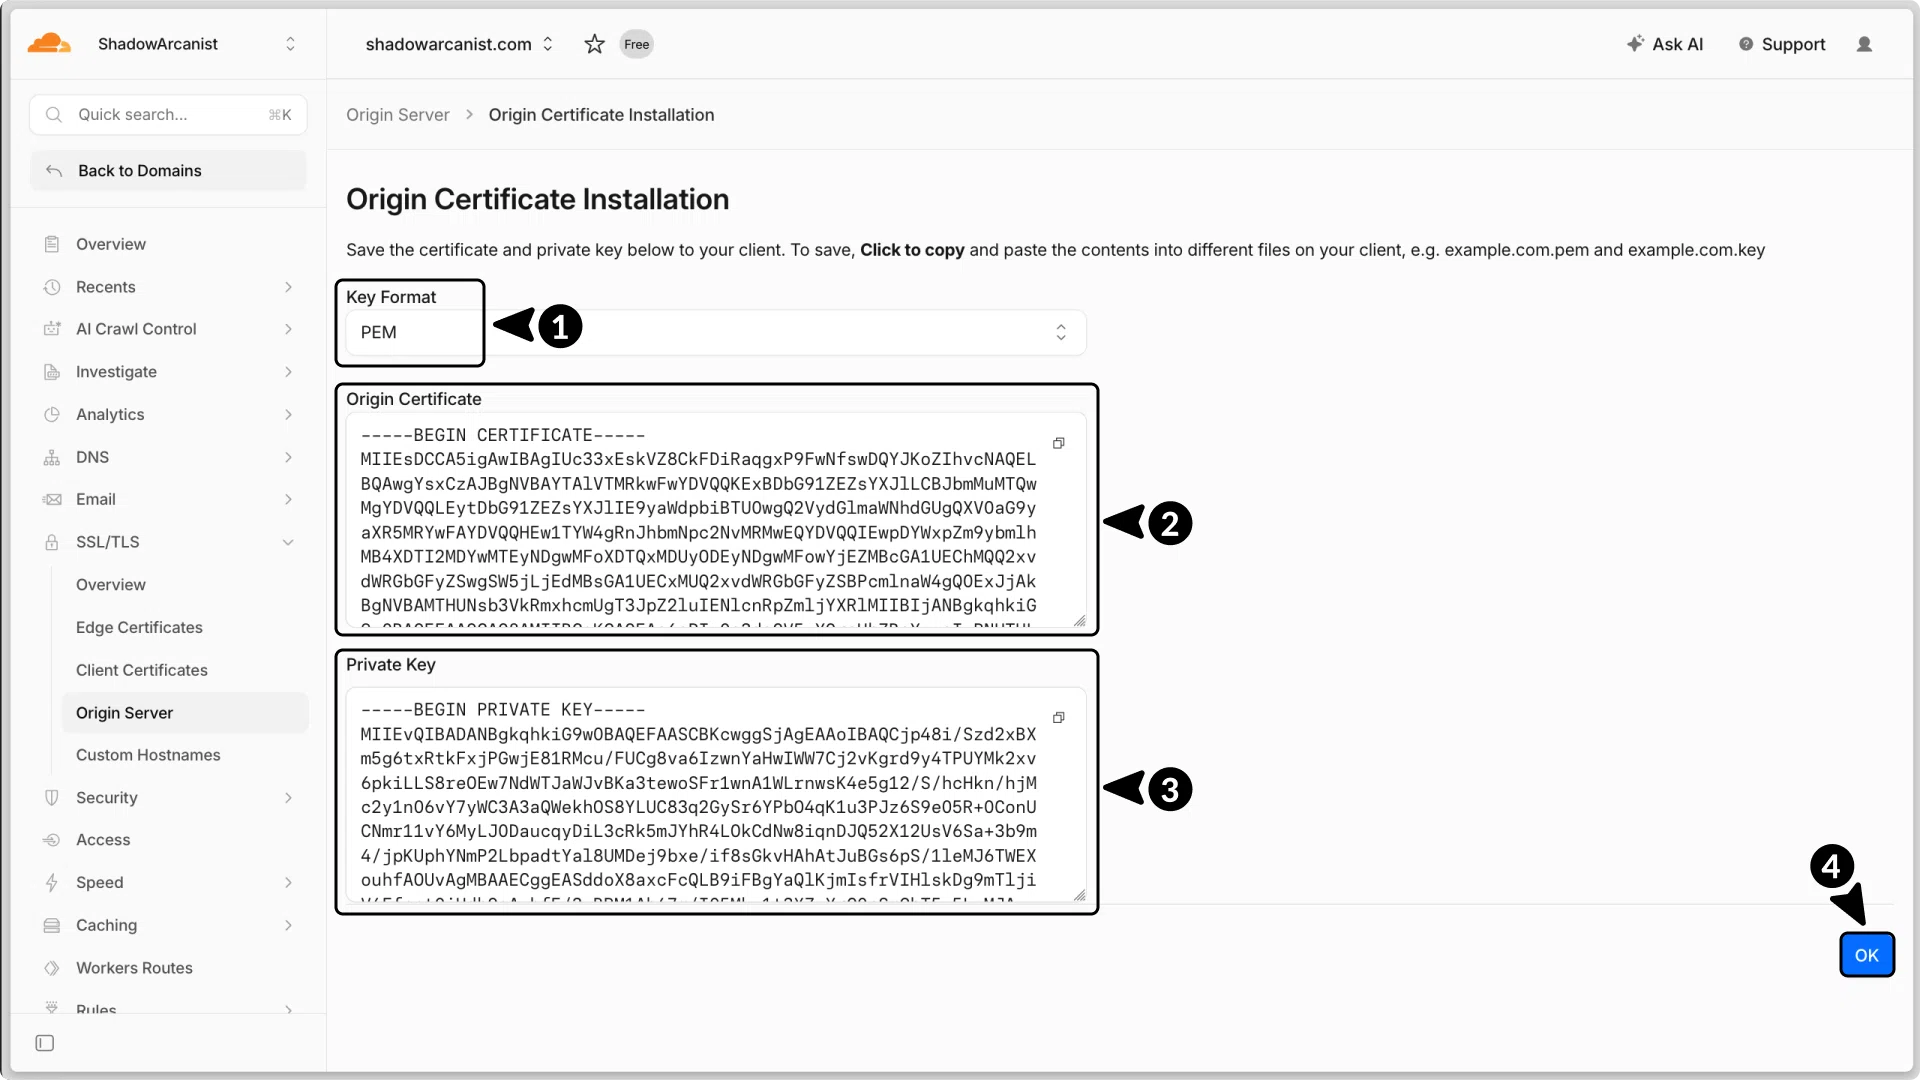Go to Access menu item
Image resolution: width=1920 pixels, height=1080 pixels.
168,840
